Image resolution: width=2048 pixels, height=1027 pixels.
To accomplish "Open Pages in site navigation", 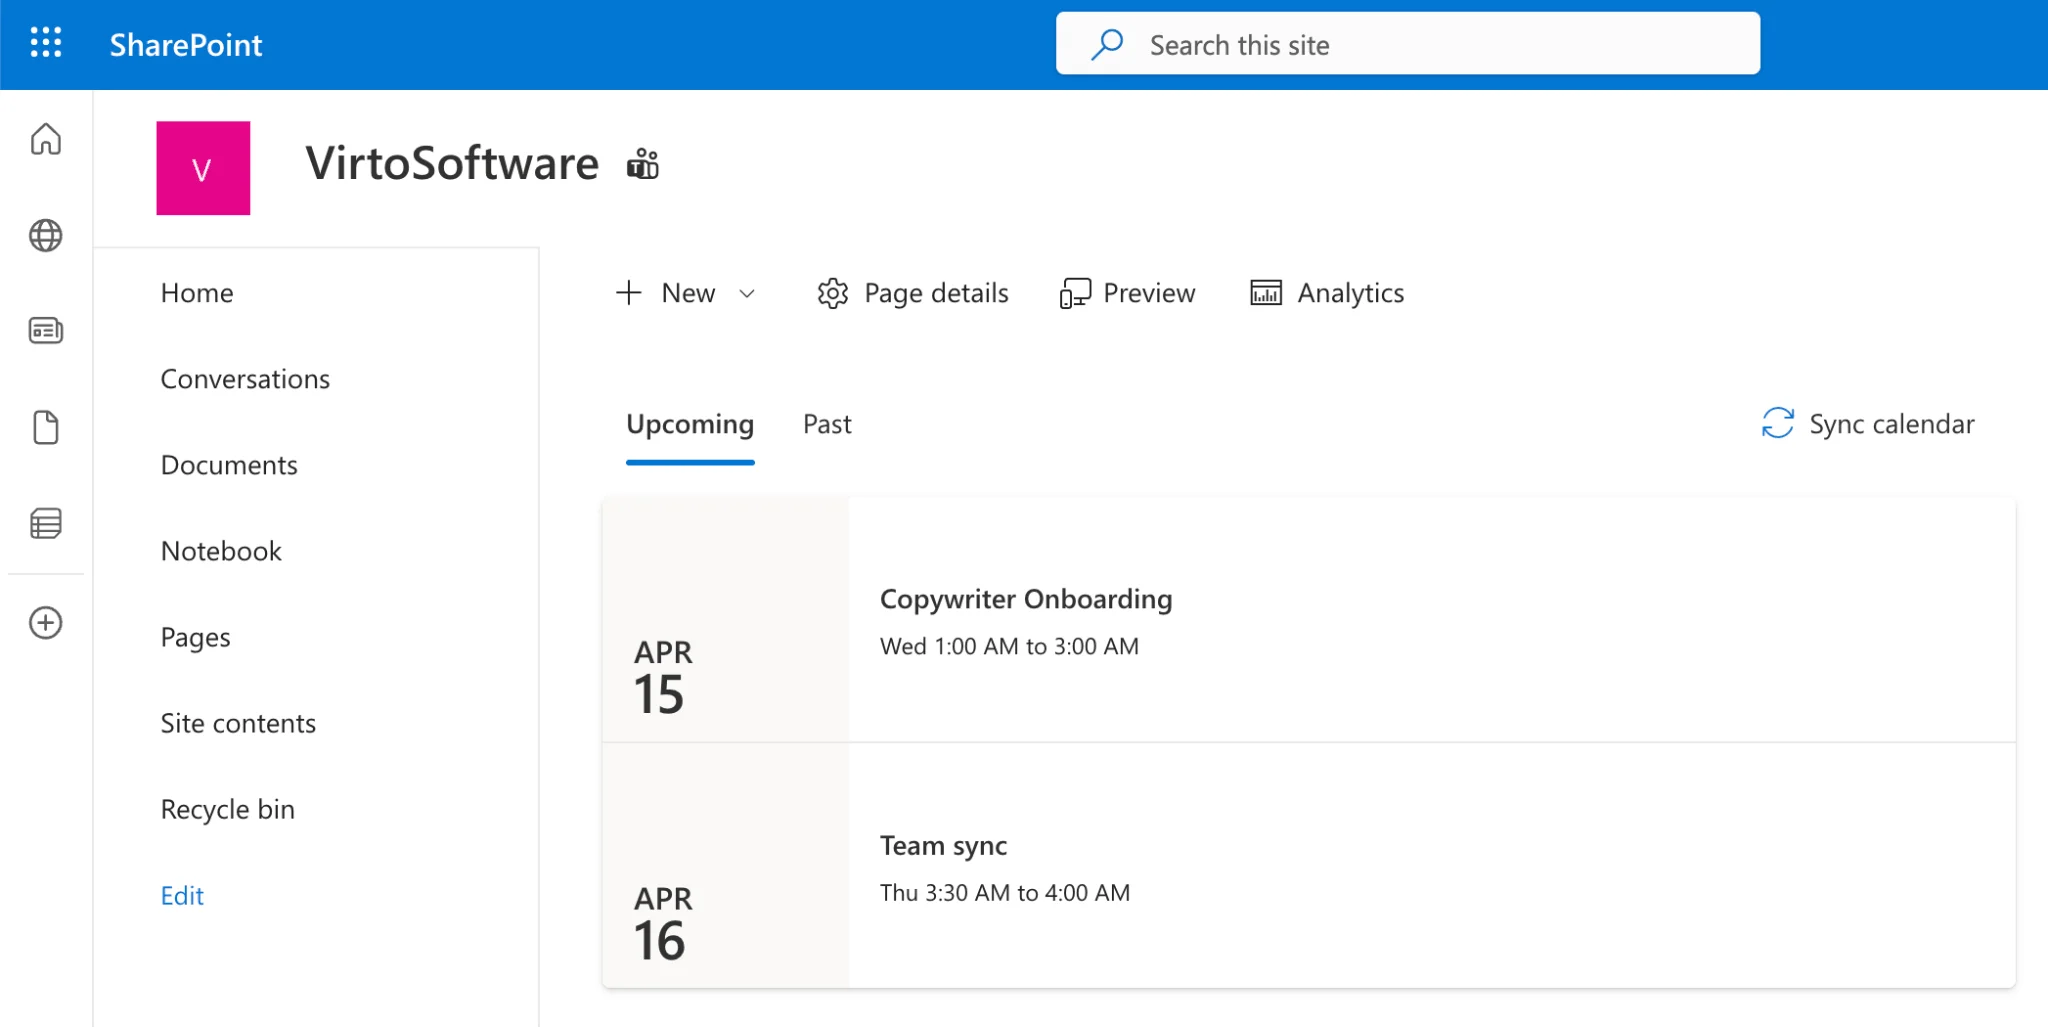I will pos(195,637).
